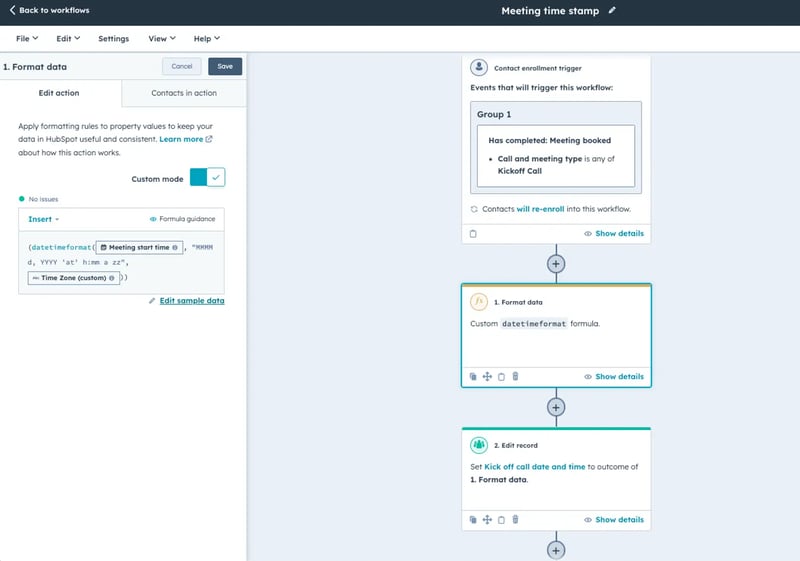
Task: Open the File menu
Action: pos(27,38)
